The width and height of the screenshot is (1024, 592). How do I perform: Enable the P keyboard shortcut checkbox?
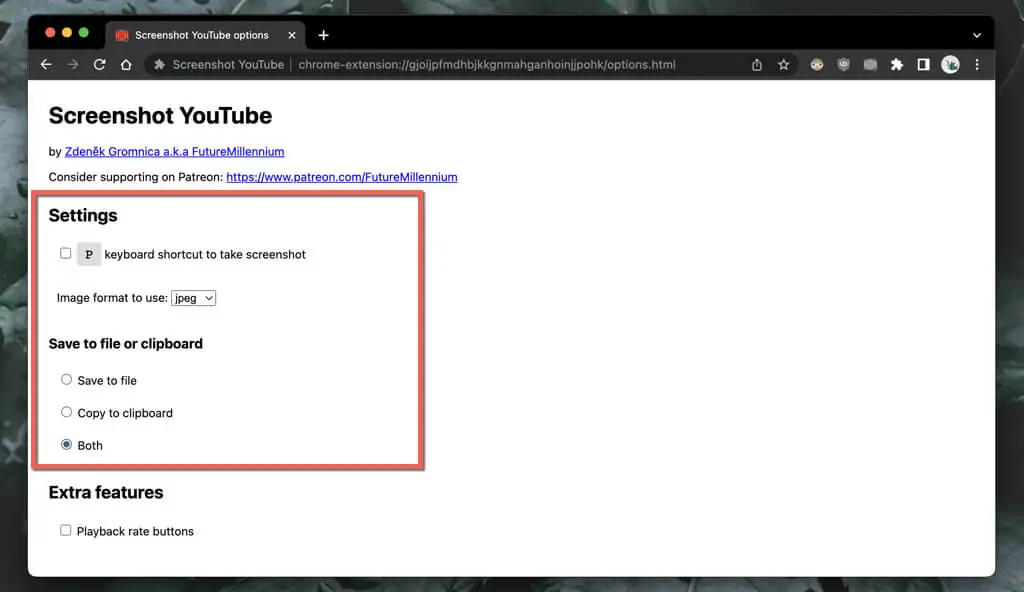66,254
